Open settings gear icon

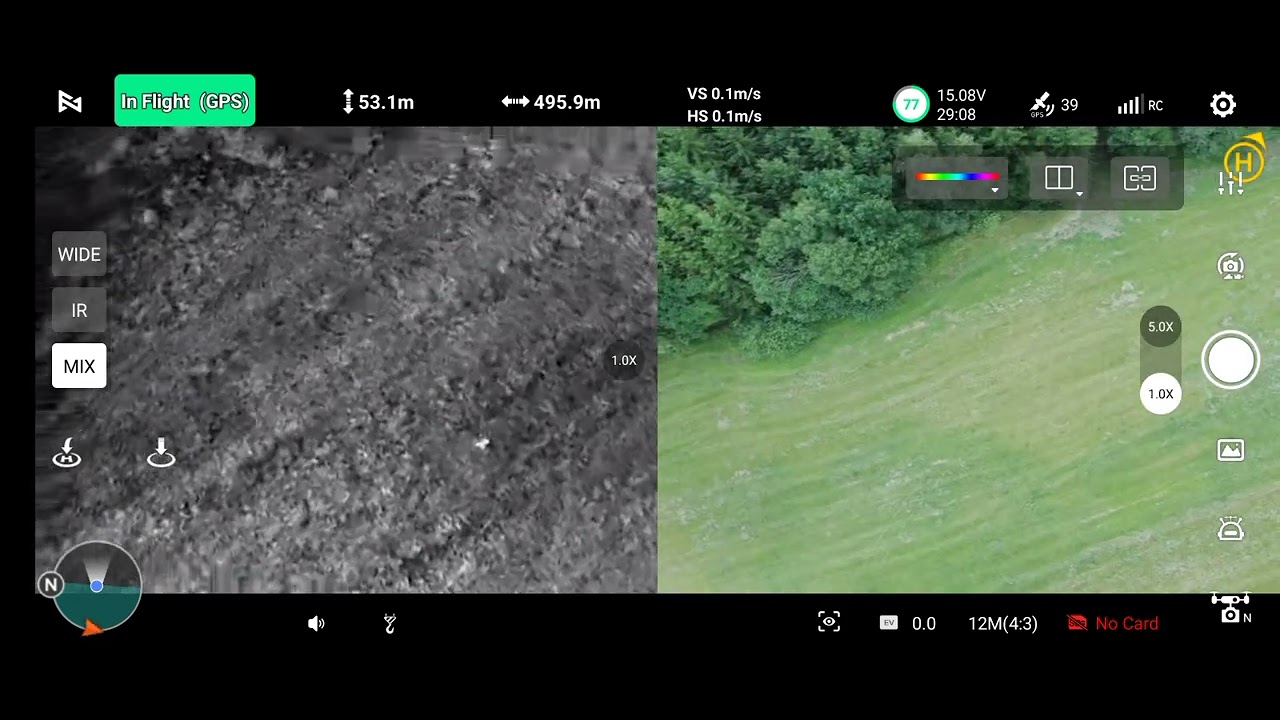1223,104
